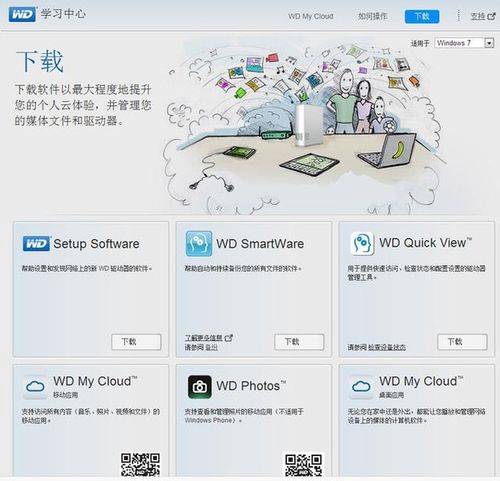
Task: Open the 如何操作 nav tab
Action: (372, 16)
